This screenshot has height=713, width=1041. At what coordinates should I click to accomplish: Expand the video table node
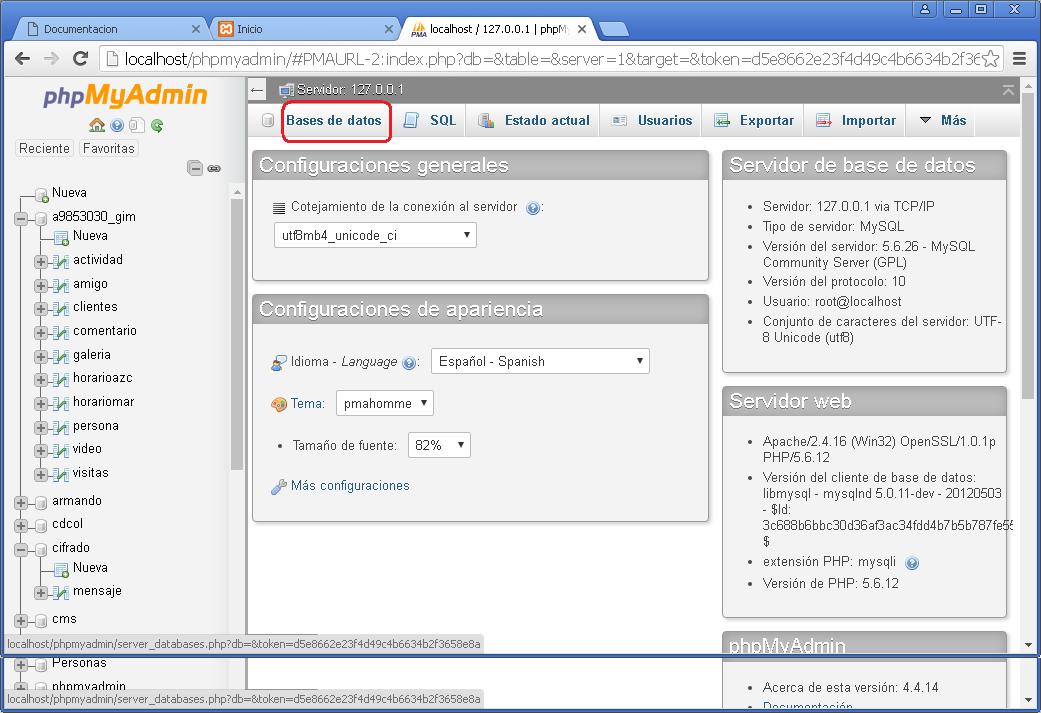coord(41,451)
